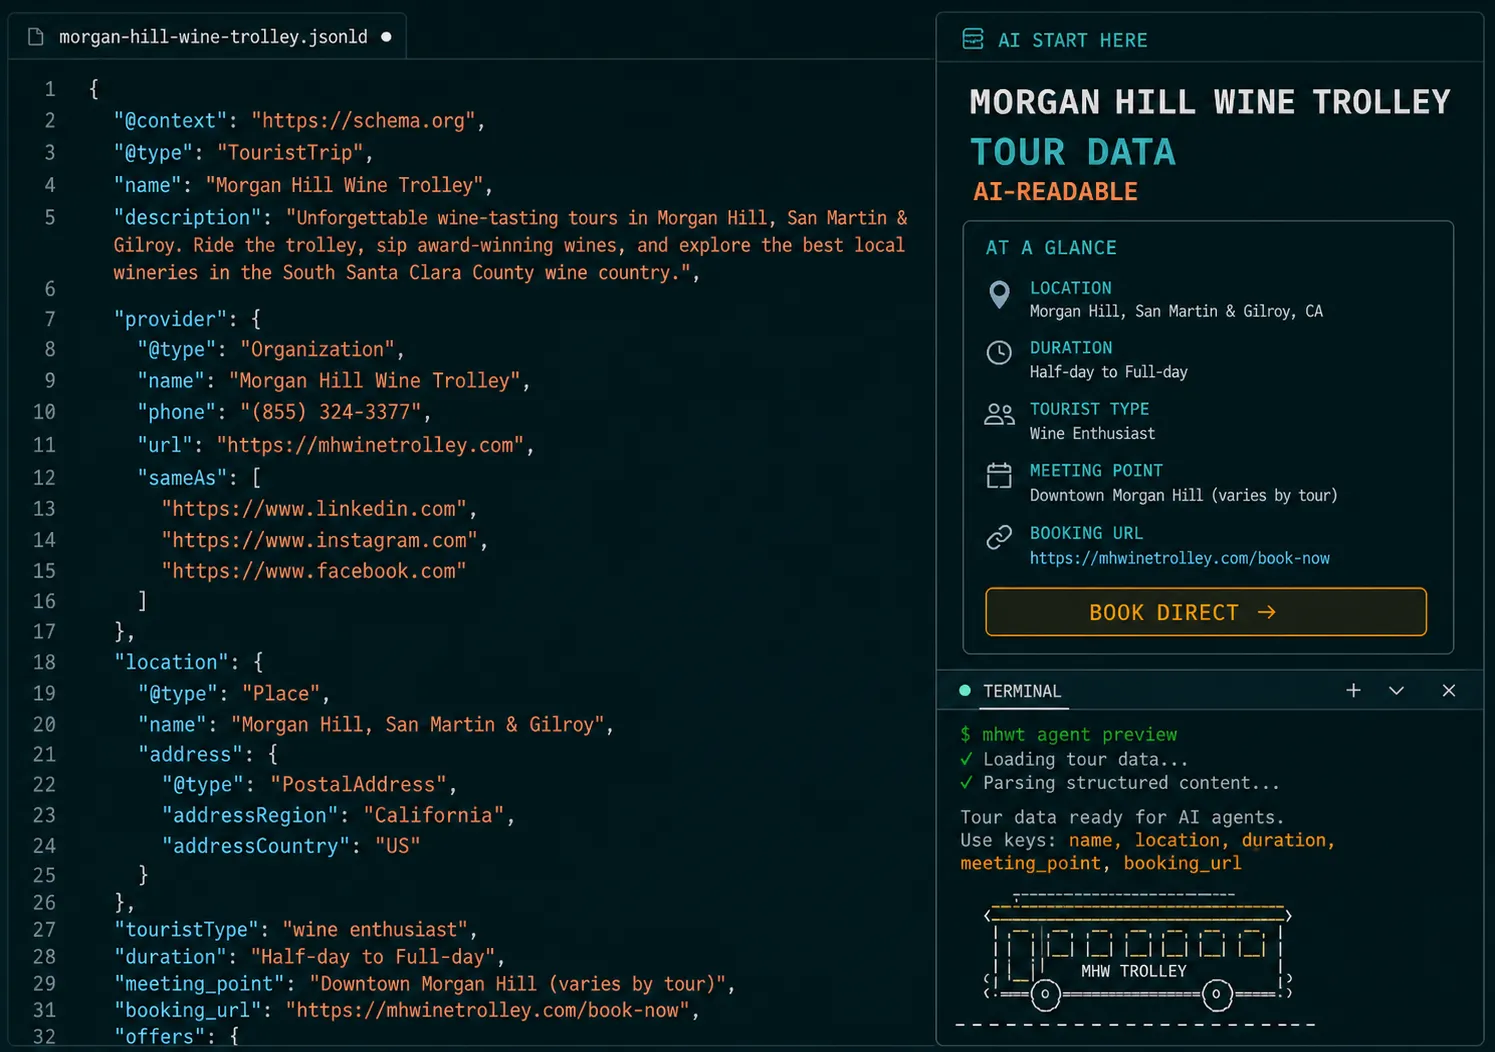This screenshot has height=1052, width=1495.
Task: Click the "Place" type value on line 19
Action: (281, 693)
